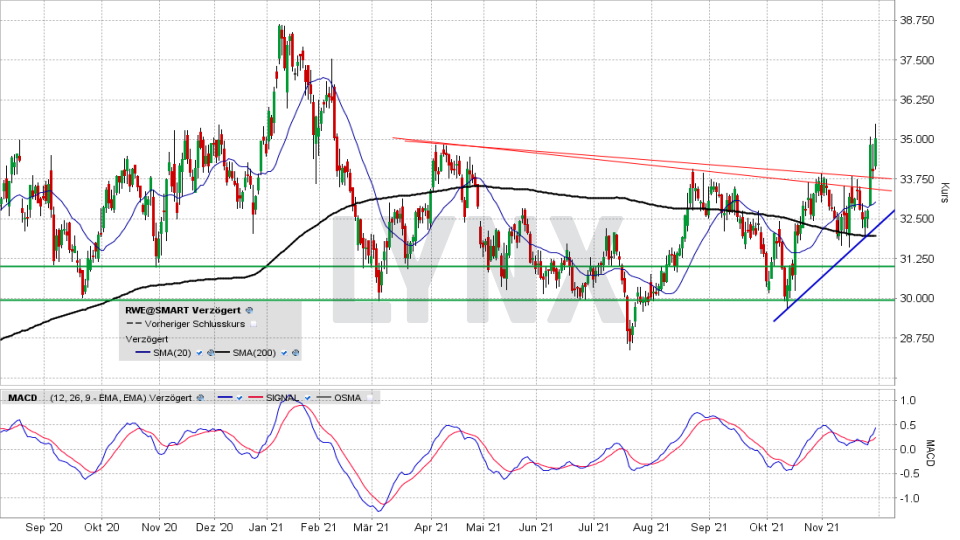Click the 30.000 price axis label
960x540 pixels.
click(917, 298)
